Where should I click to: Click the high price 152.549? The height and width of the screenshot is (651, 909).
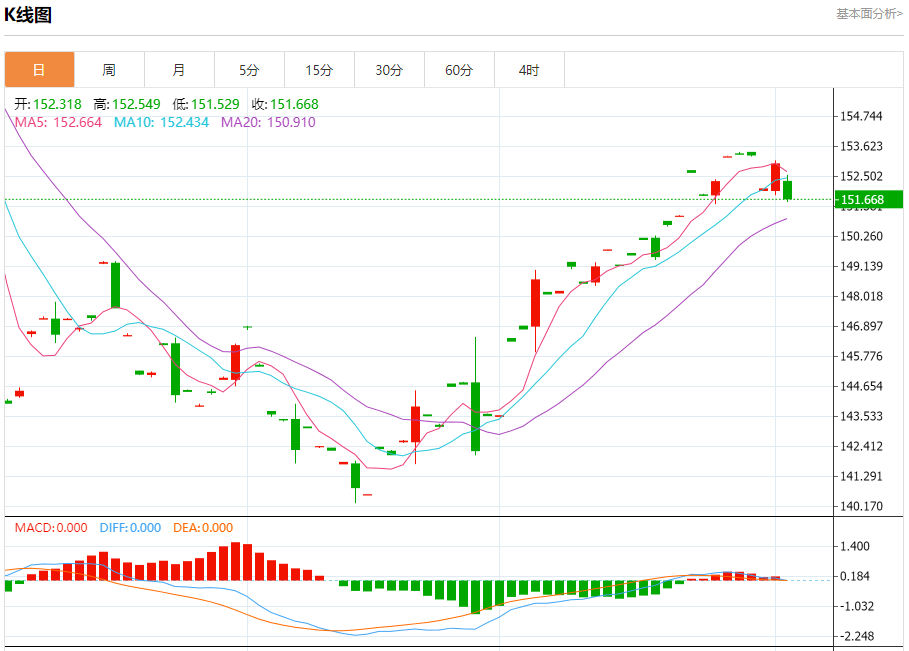click(136, 104)
